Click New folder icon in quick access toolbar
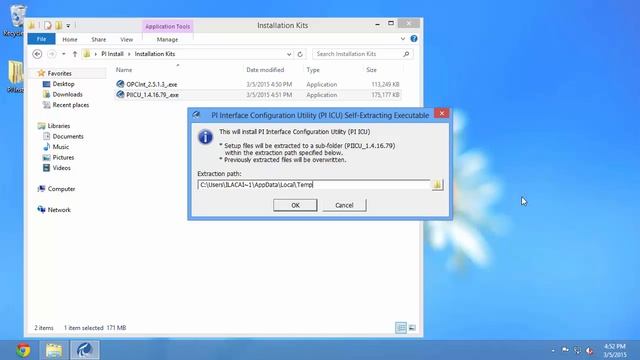The width and height of the screenshot is (640, 360). tap(59, 26)
